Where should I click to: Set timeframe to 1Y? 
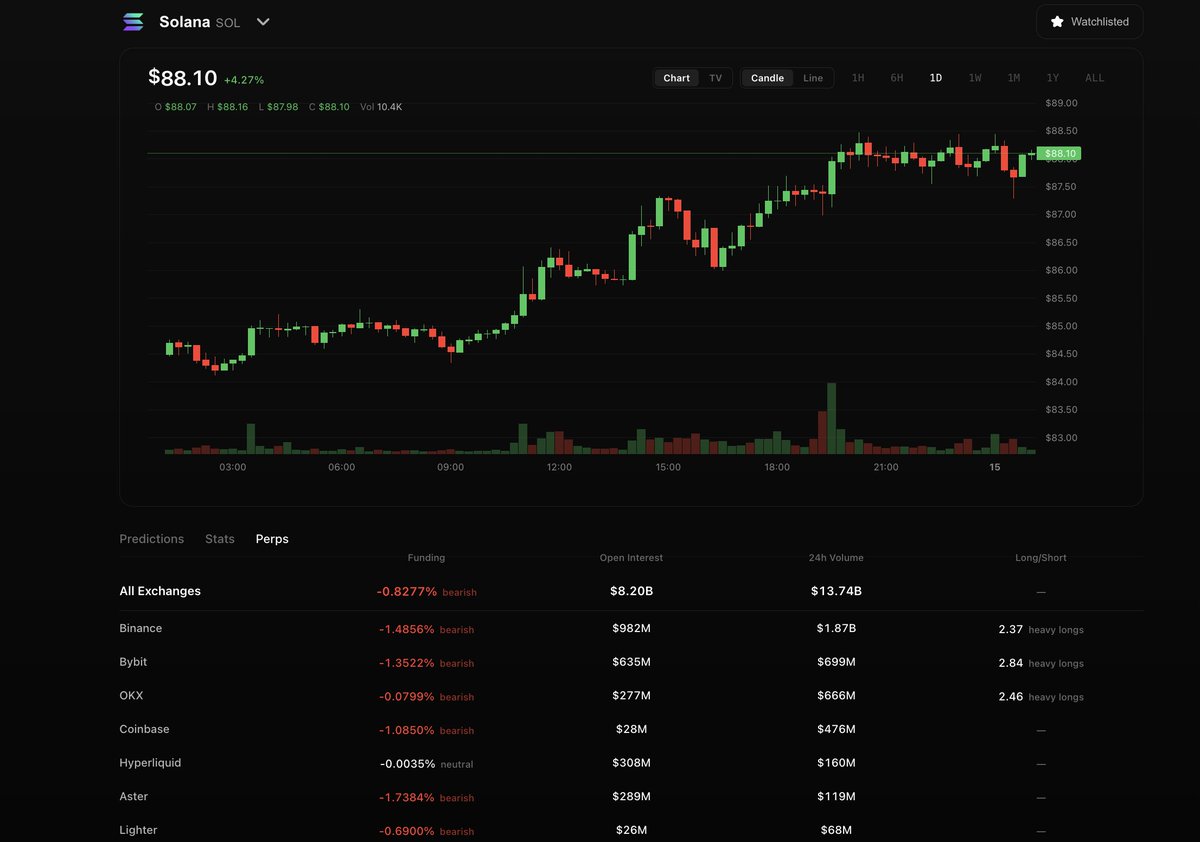coord(1053,78)
